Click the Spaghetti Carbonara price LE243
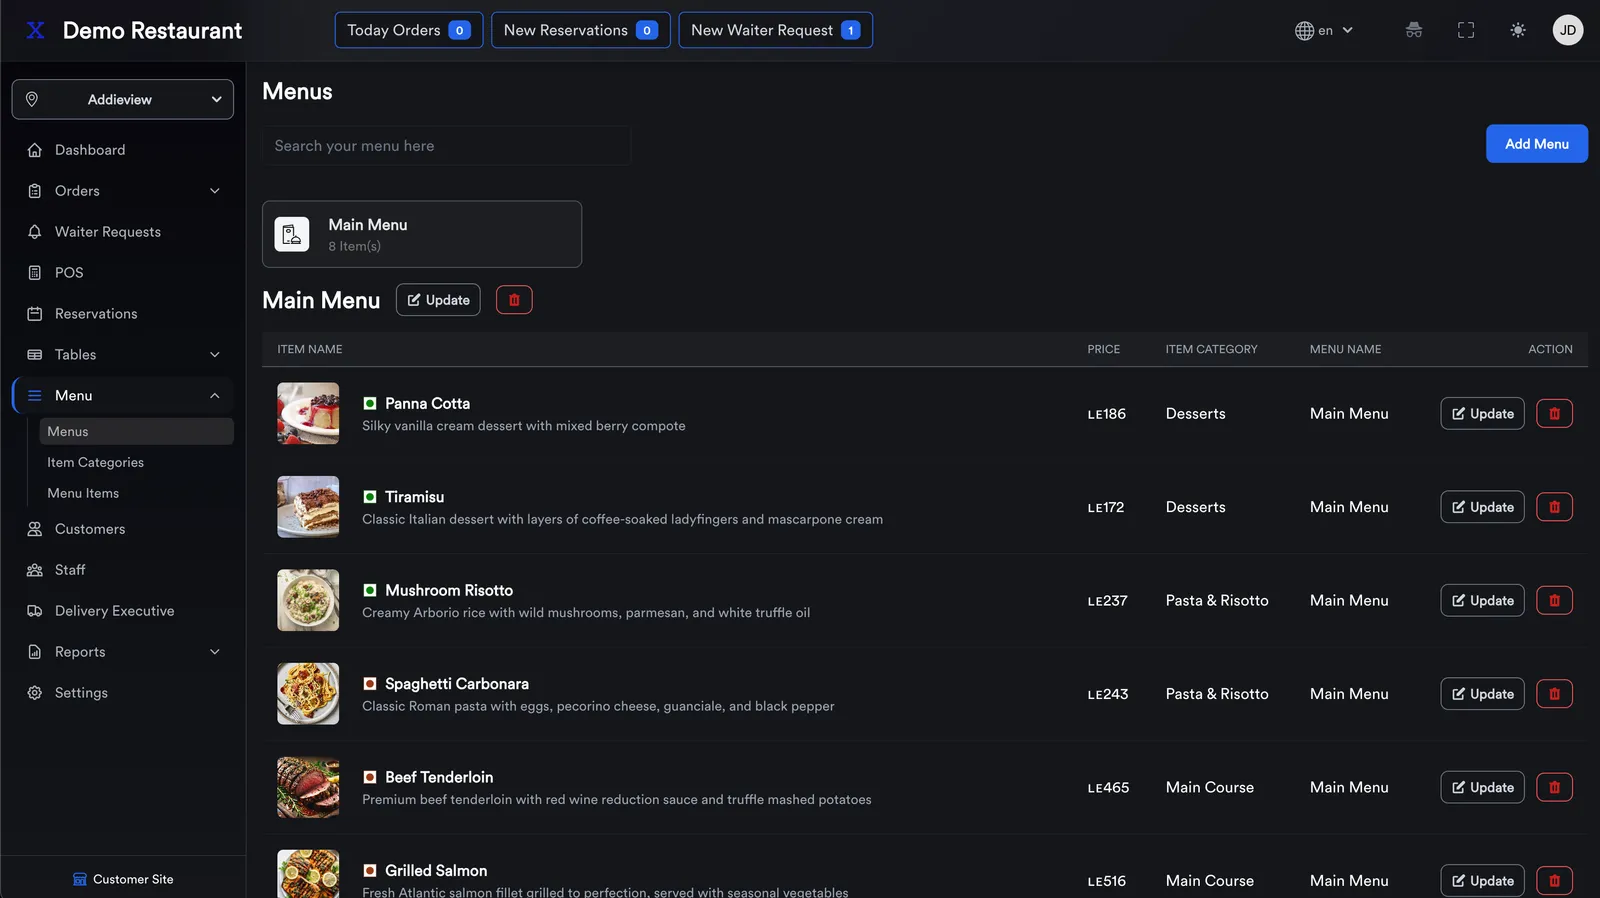The height and width of the screenshot is (898, 1600). point(1108,694)
